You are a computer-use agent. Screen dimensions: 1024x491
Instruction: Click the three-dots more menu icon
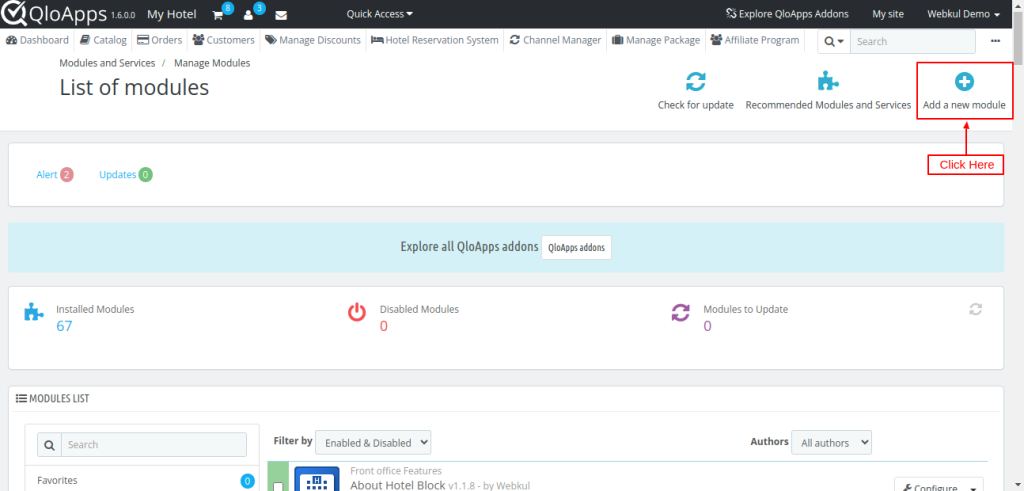[995, 40]
